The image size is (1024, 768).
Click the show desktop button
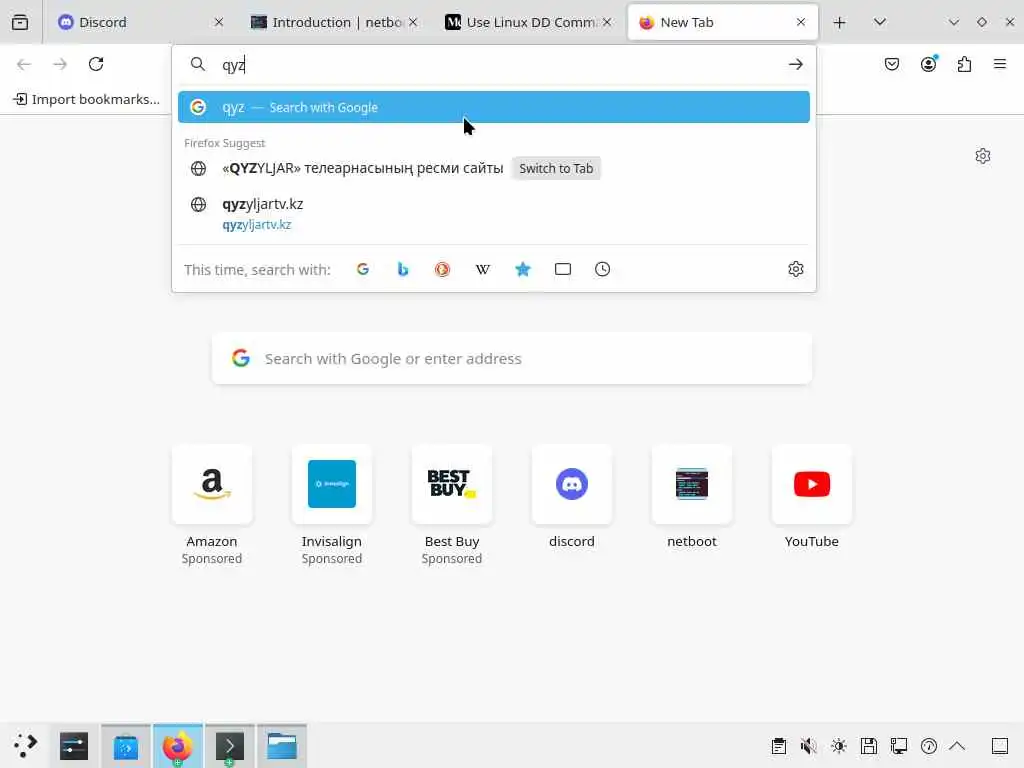[x=1000, y=746]
